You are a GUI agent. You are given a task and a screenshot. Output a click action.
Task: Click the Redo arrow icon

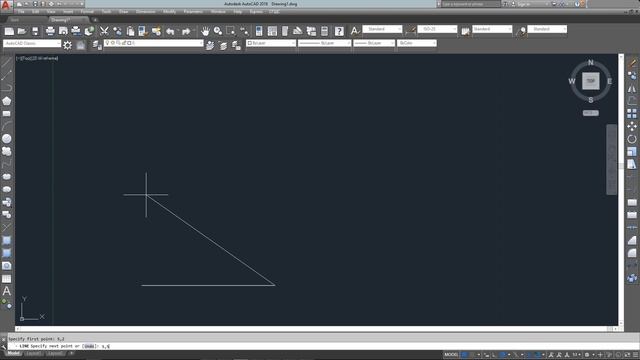click(x=186, y=31)
